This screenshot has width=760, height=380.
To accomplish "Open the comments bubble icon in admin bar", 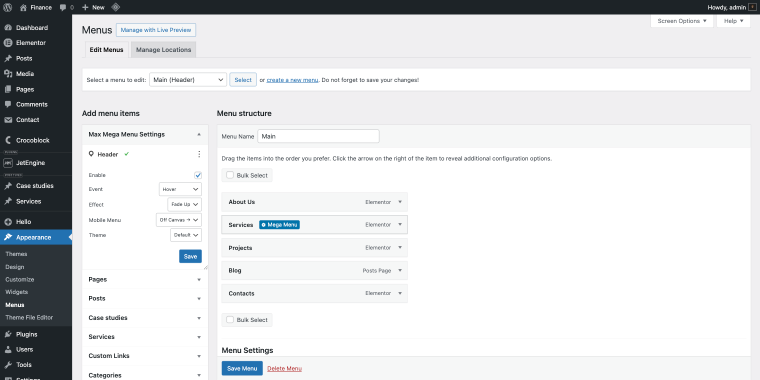I will point(63,7).
